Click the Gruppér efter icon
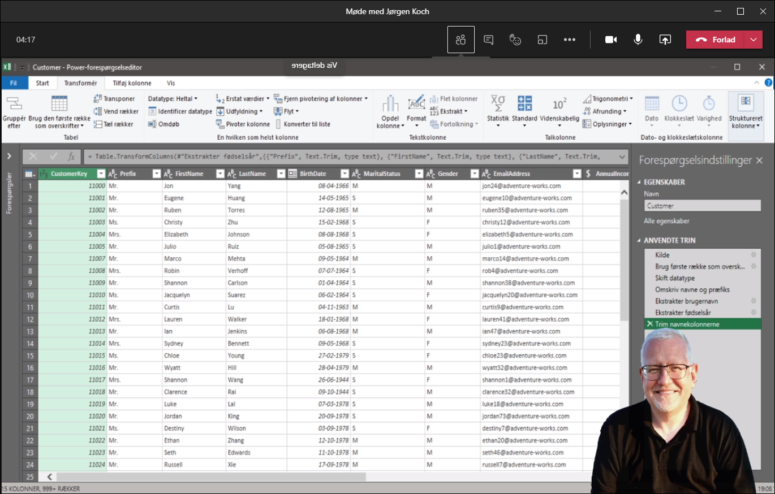The width and height of the screenshot is (775, 494). click(14, 112)
